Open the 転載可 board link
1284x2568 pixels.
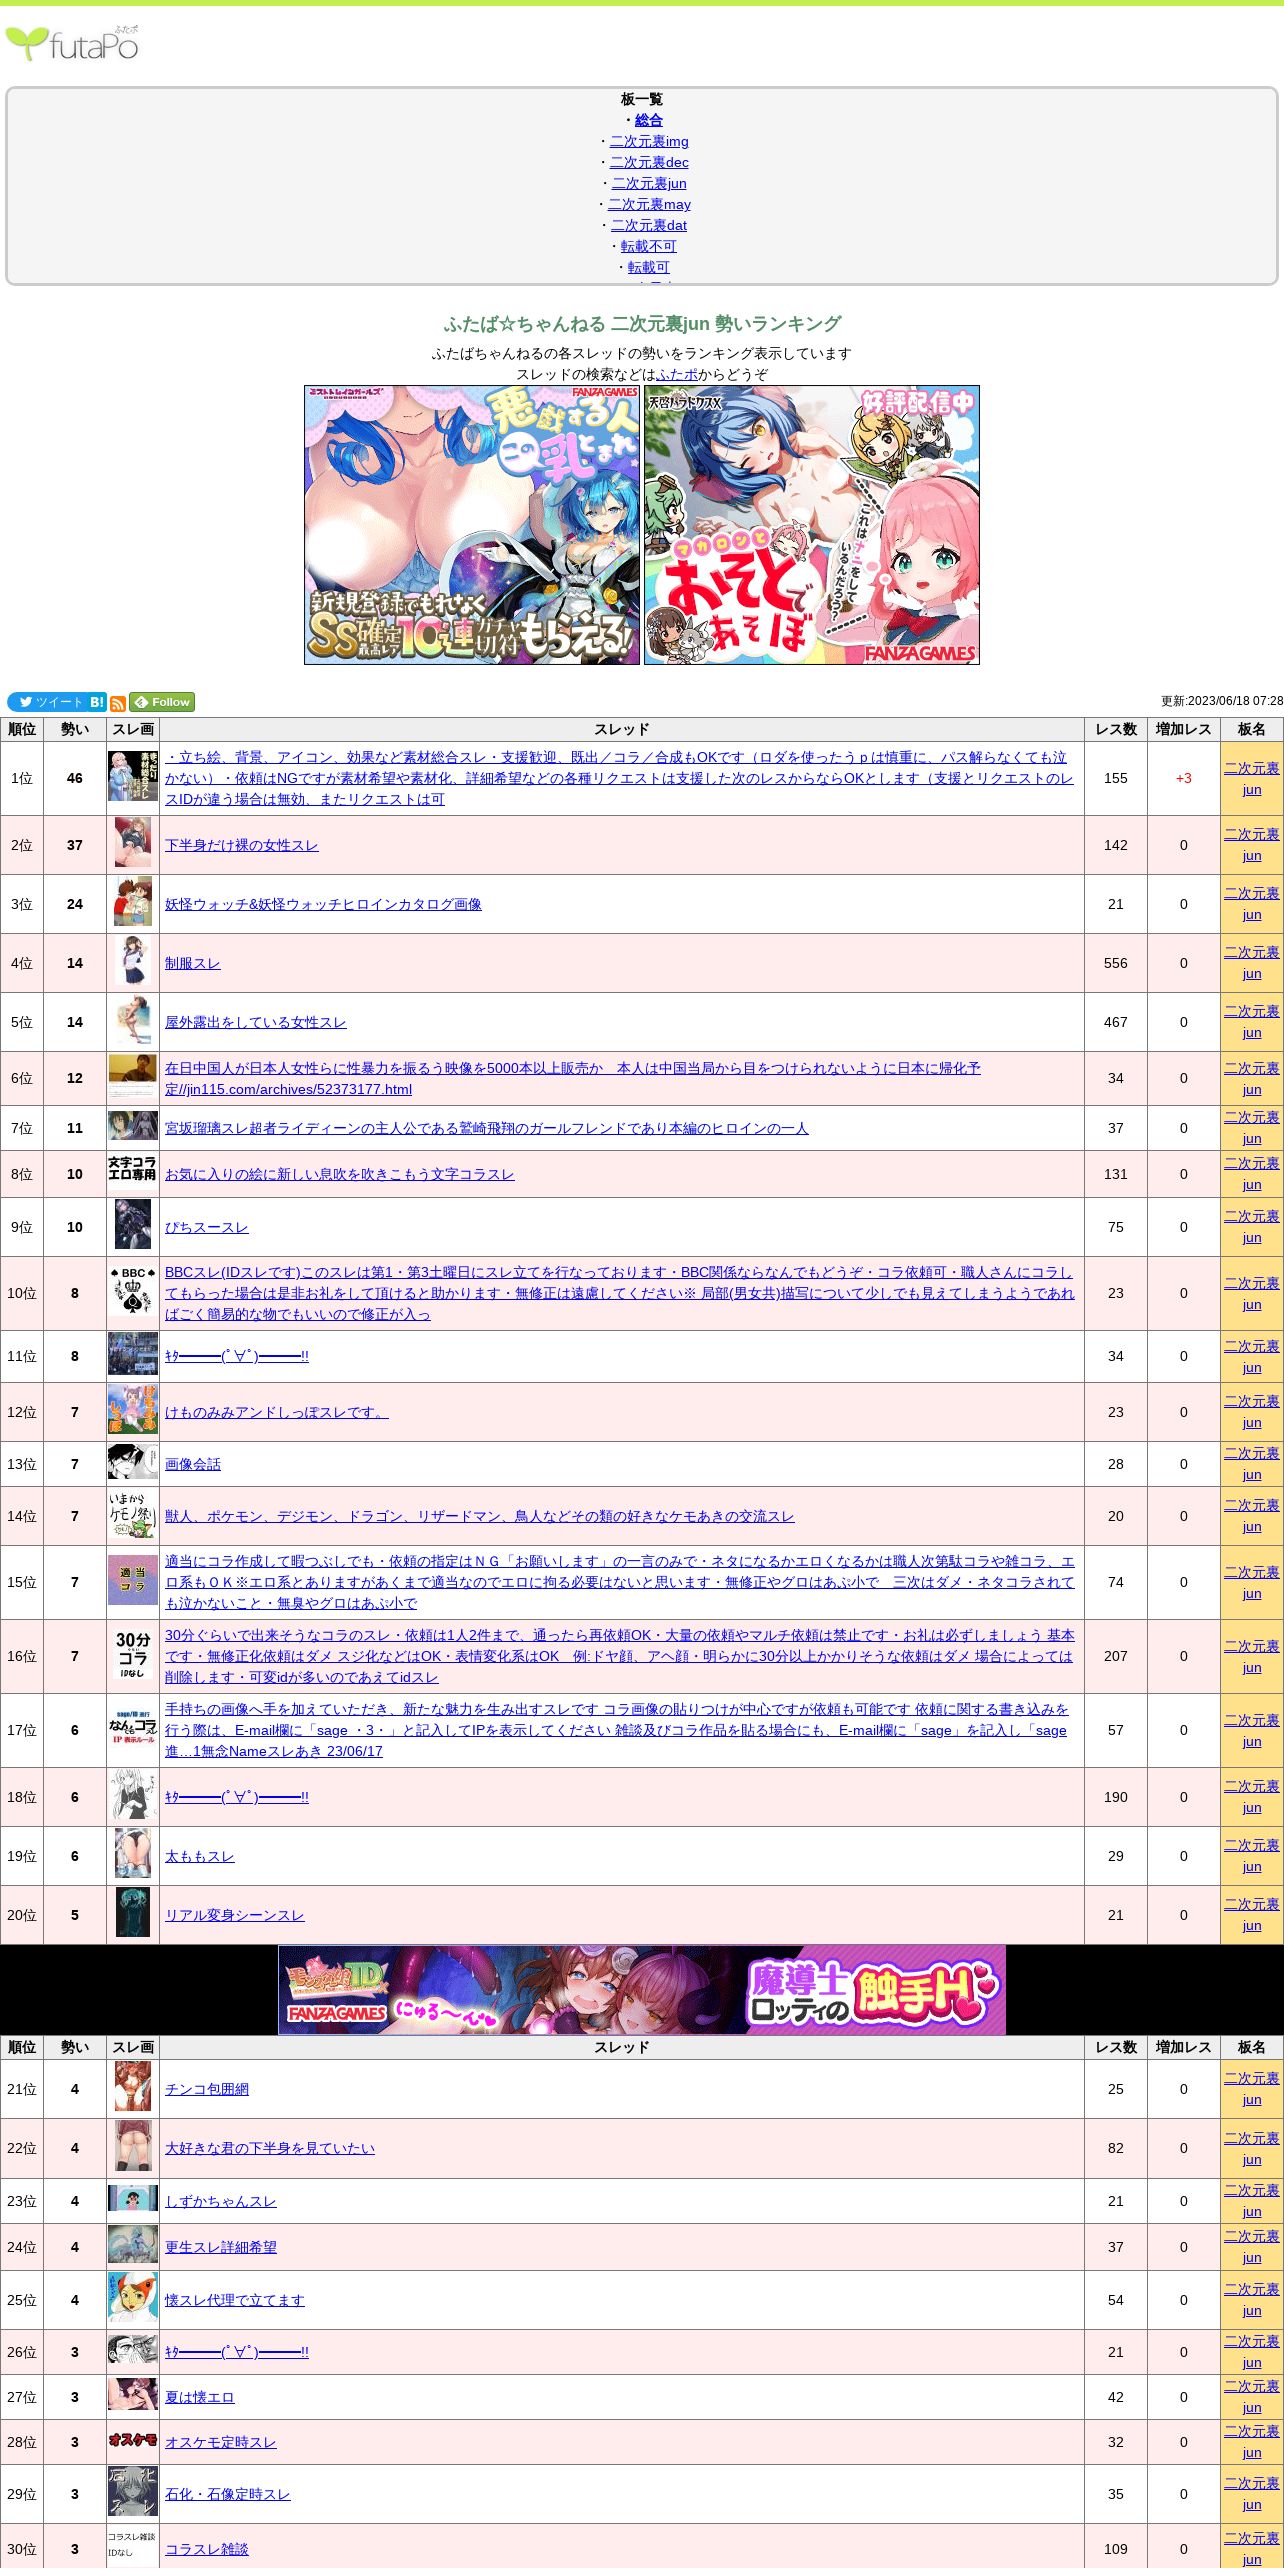649,267
